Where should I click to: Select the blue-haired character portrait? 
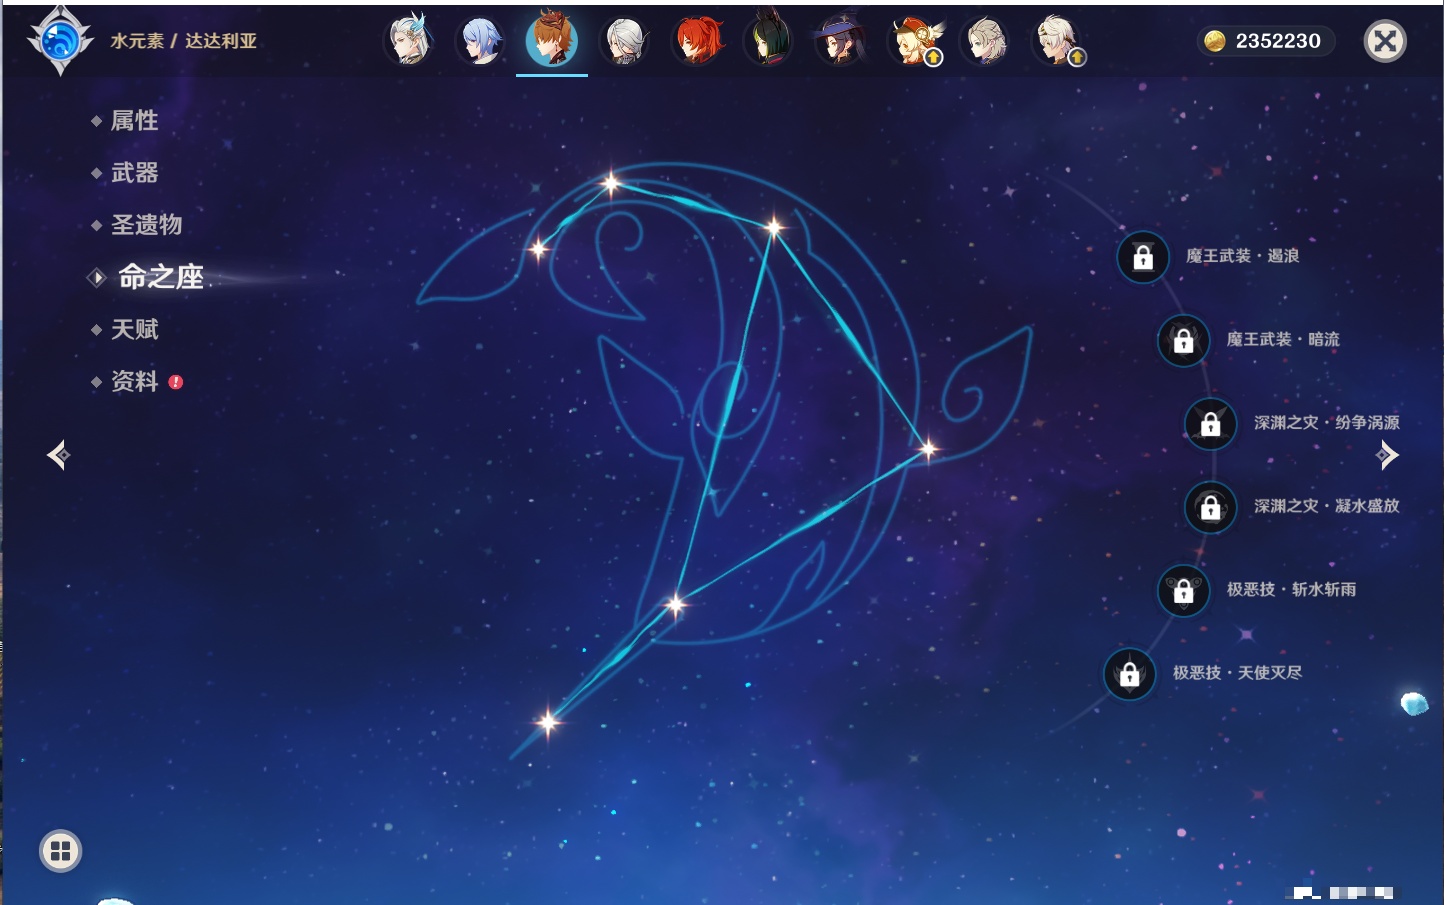click(x=480, y=41)
